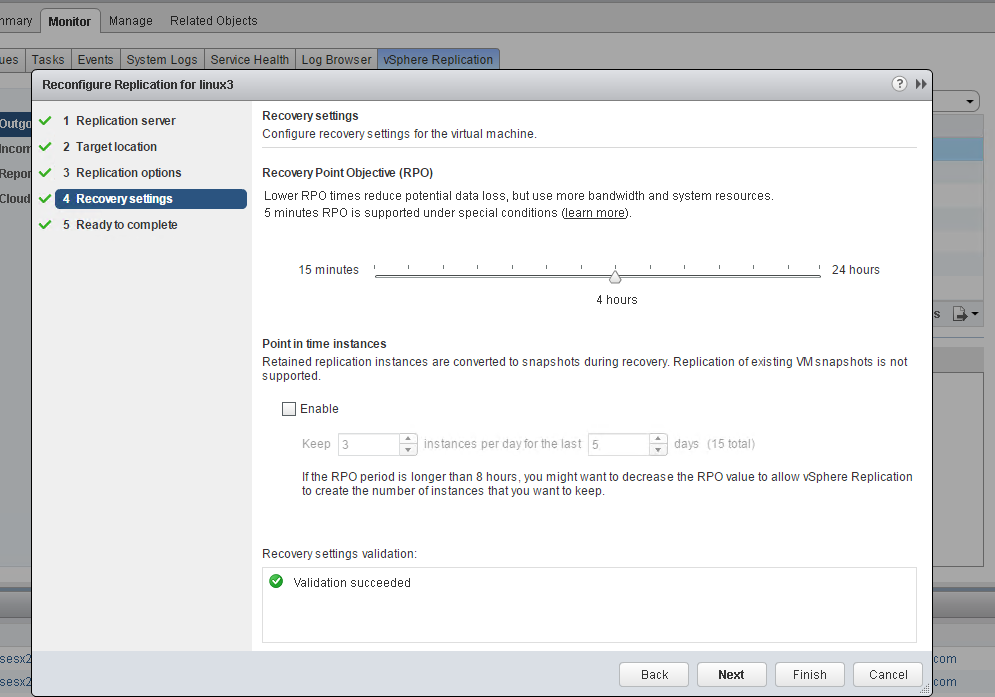Viewport: 995px width, 697px height.
Task: Click the dialog resize grip corner
Action: point(925,689)
